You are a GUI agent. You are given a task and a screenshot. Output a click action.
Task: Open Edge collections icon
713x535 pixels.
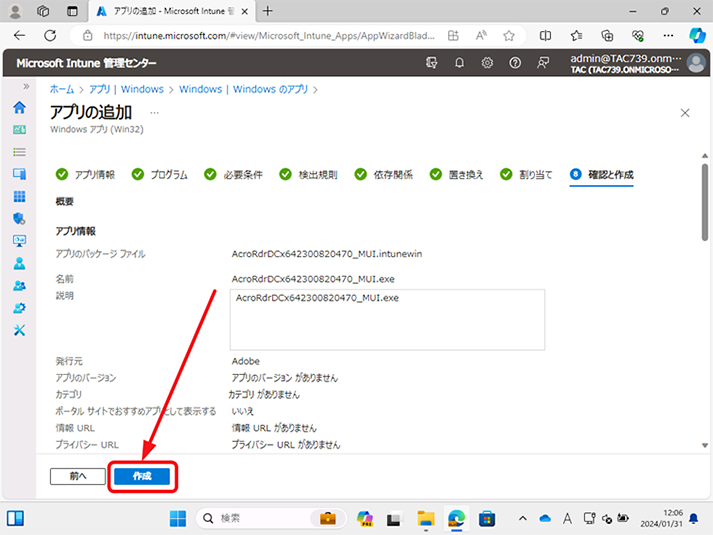[607, 35]
